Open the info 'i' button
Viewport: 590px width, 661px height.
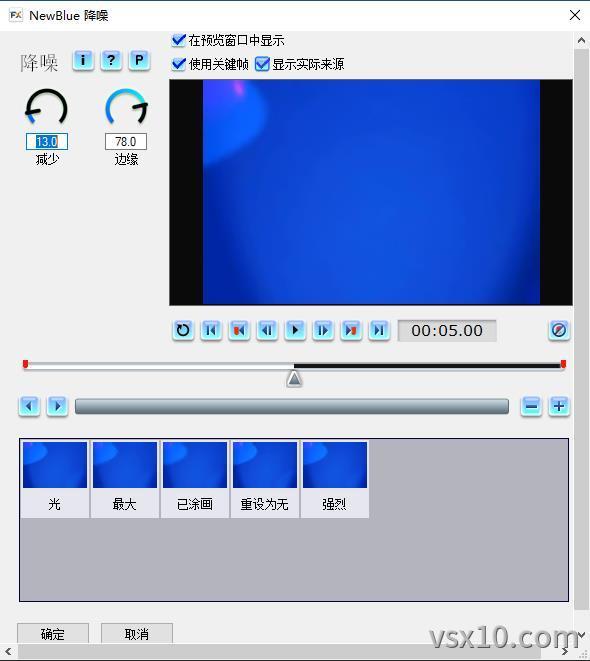pyautogui.click(x=83, y=60)
